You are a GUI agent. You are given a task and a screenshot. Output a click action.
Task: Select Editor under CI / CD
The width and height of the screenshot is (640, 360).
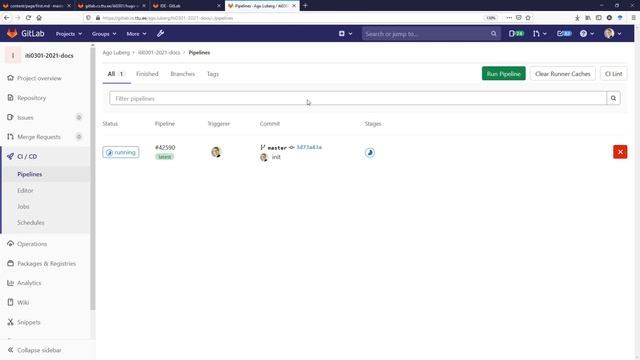coord(25,191)
